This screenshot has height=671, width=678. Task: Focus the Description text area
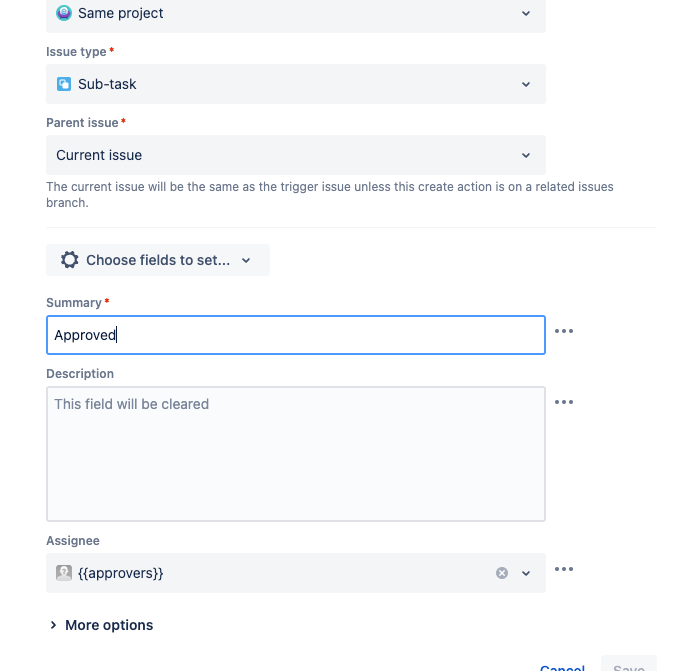point(296,454)
